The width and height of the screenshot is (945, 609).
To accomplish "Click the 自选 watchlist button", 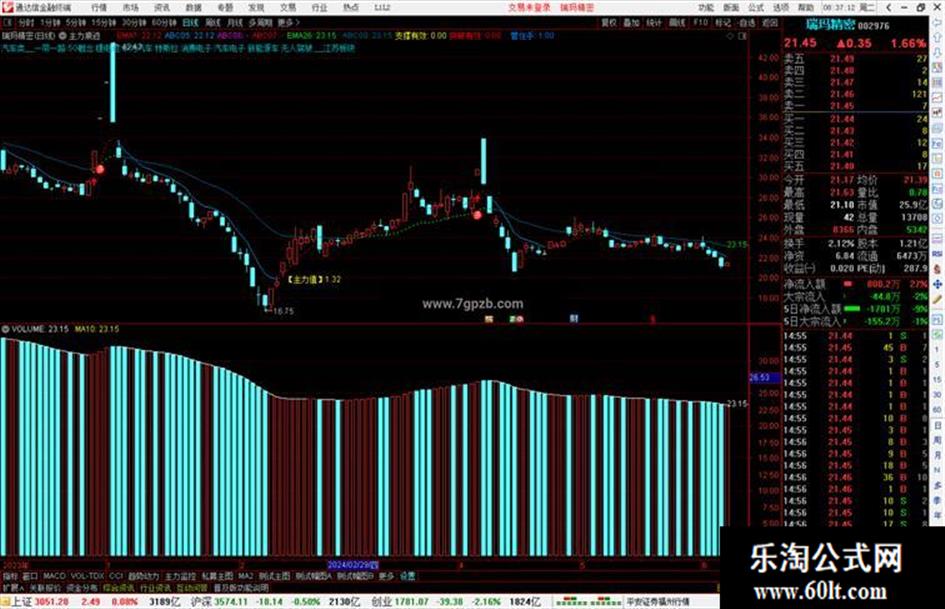I will coord(746,23).
